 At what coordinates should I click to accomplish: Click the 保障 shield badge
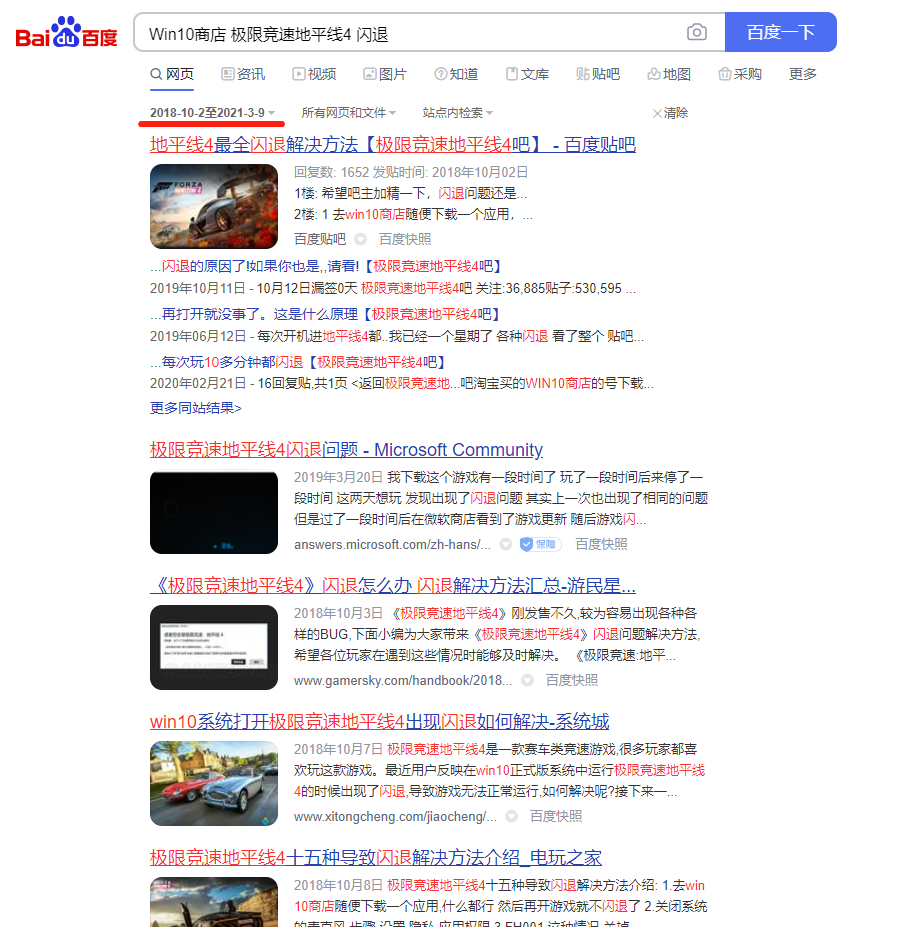click(540, 544)
